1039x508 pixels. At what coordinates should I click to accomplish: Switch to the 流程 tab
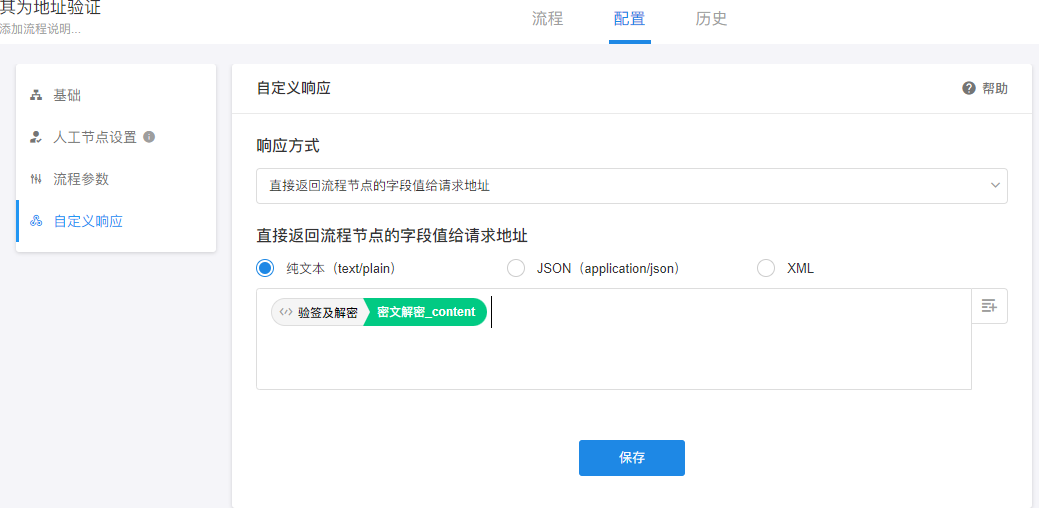tap(547, 18)
